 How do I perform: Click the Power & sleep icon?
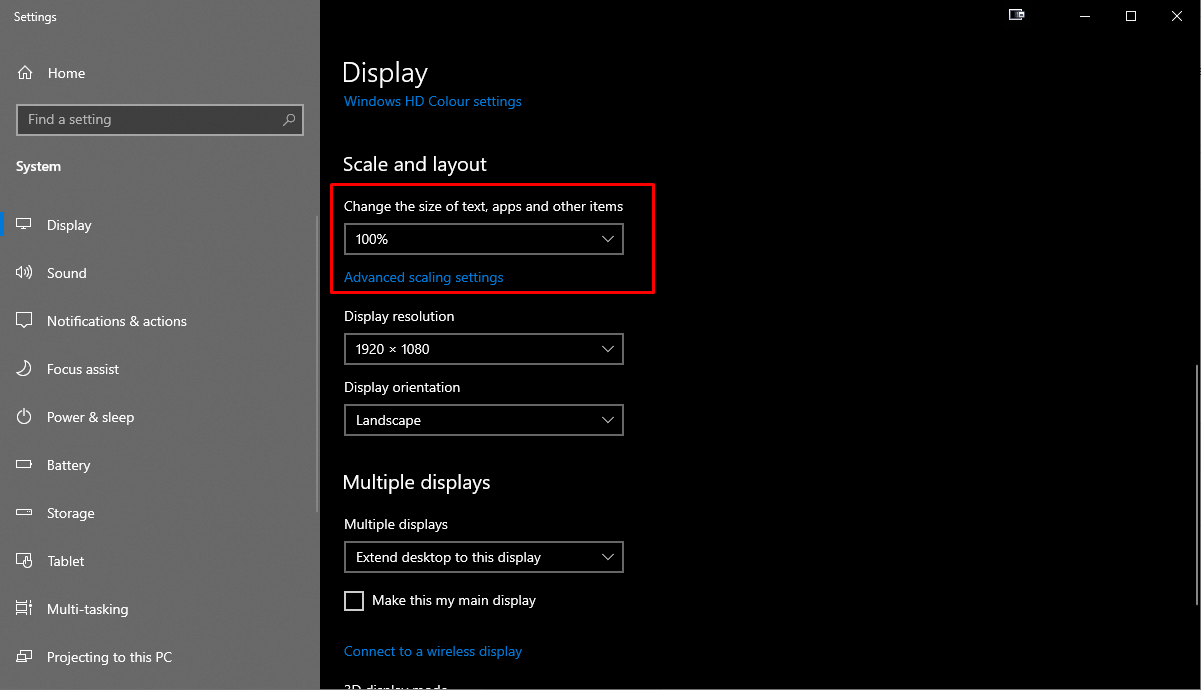pyautogui.click(x=25, y=417)
